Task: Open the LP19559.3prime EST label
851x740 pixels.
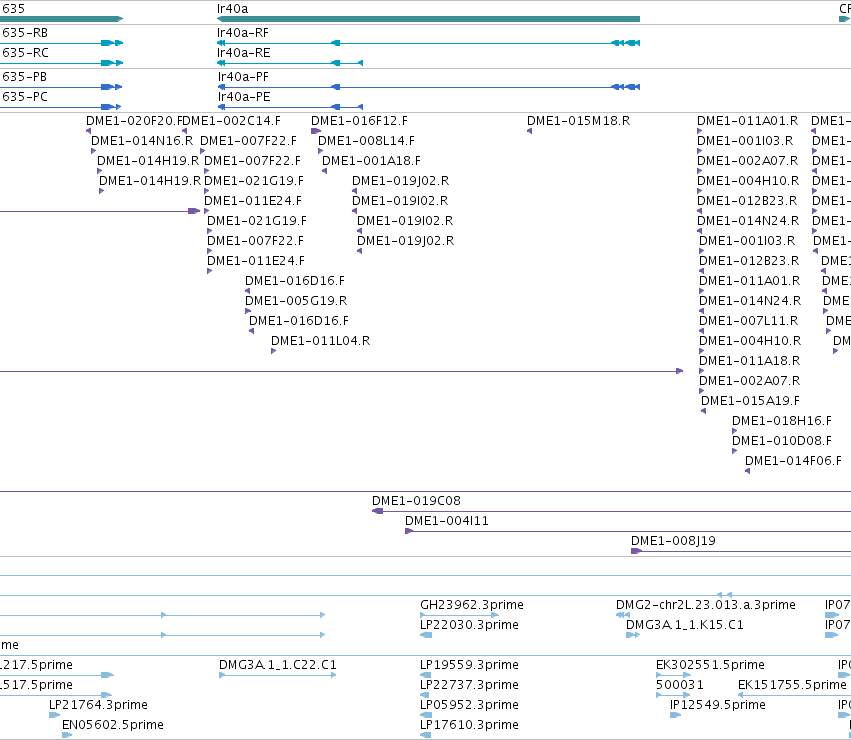Action: (x=469, y=665)
